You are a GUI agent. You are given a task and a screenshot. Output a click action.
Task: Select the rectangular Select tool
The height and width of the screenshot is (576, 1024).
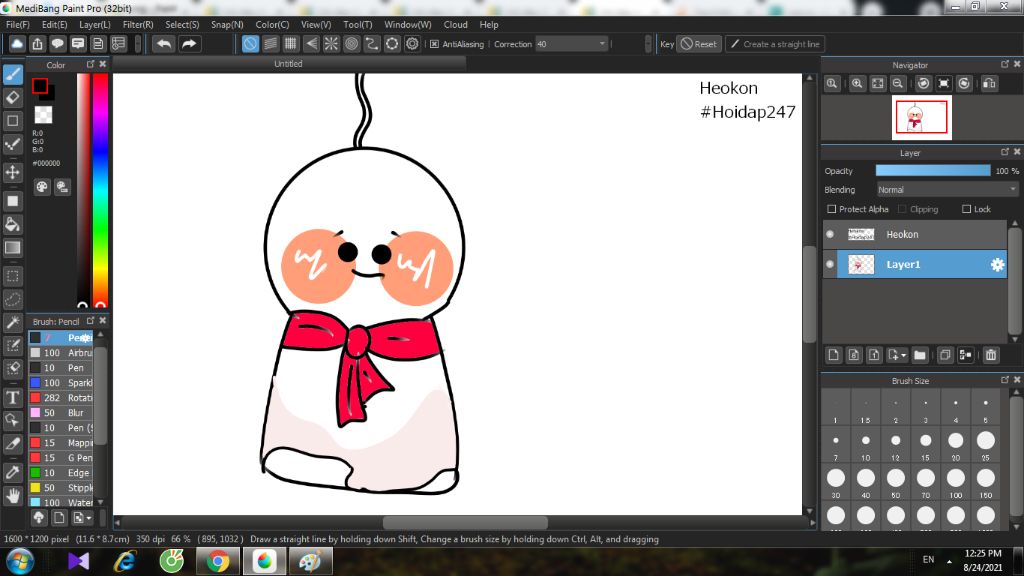point(12,276)
